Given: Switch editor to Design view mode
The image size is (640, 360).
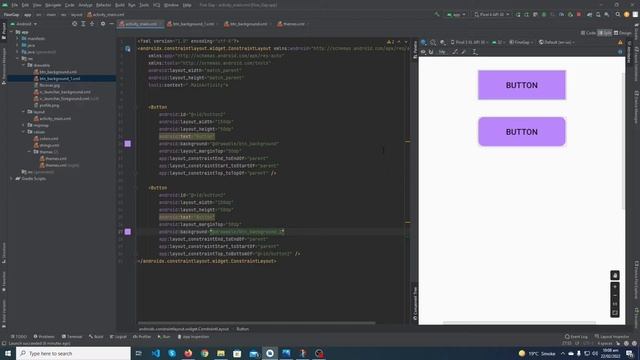Looking at the screenshot, I should point(623,33).
